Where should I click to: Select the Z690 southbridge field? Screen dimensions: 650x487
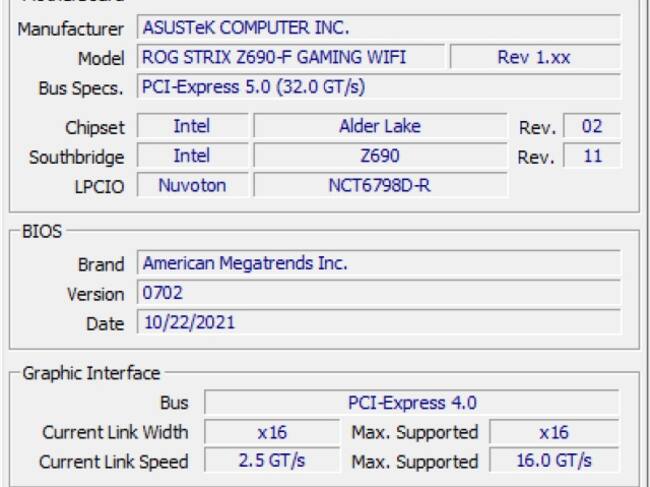[379, 156]
